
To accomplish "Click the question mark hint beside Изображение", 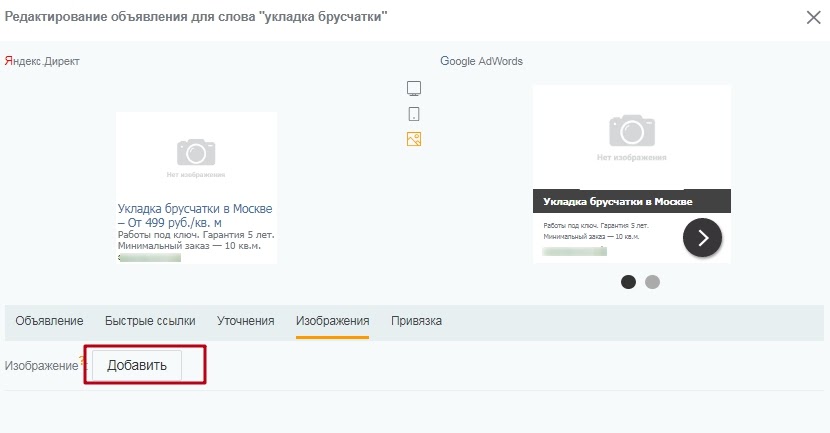I will click(x=83, y=363).
